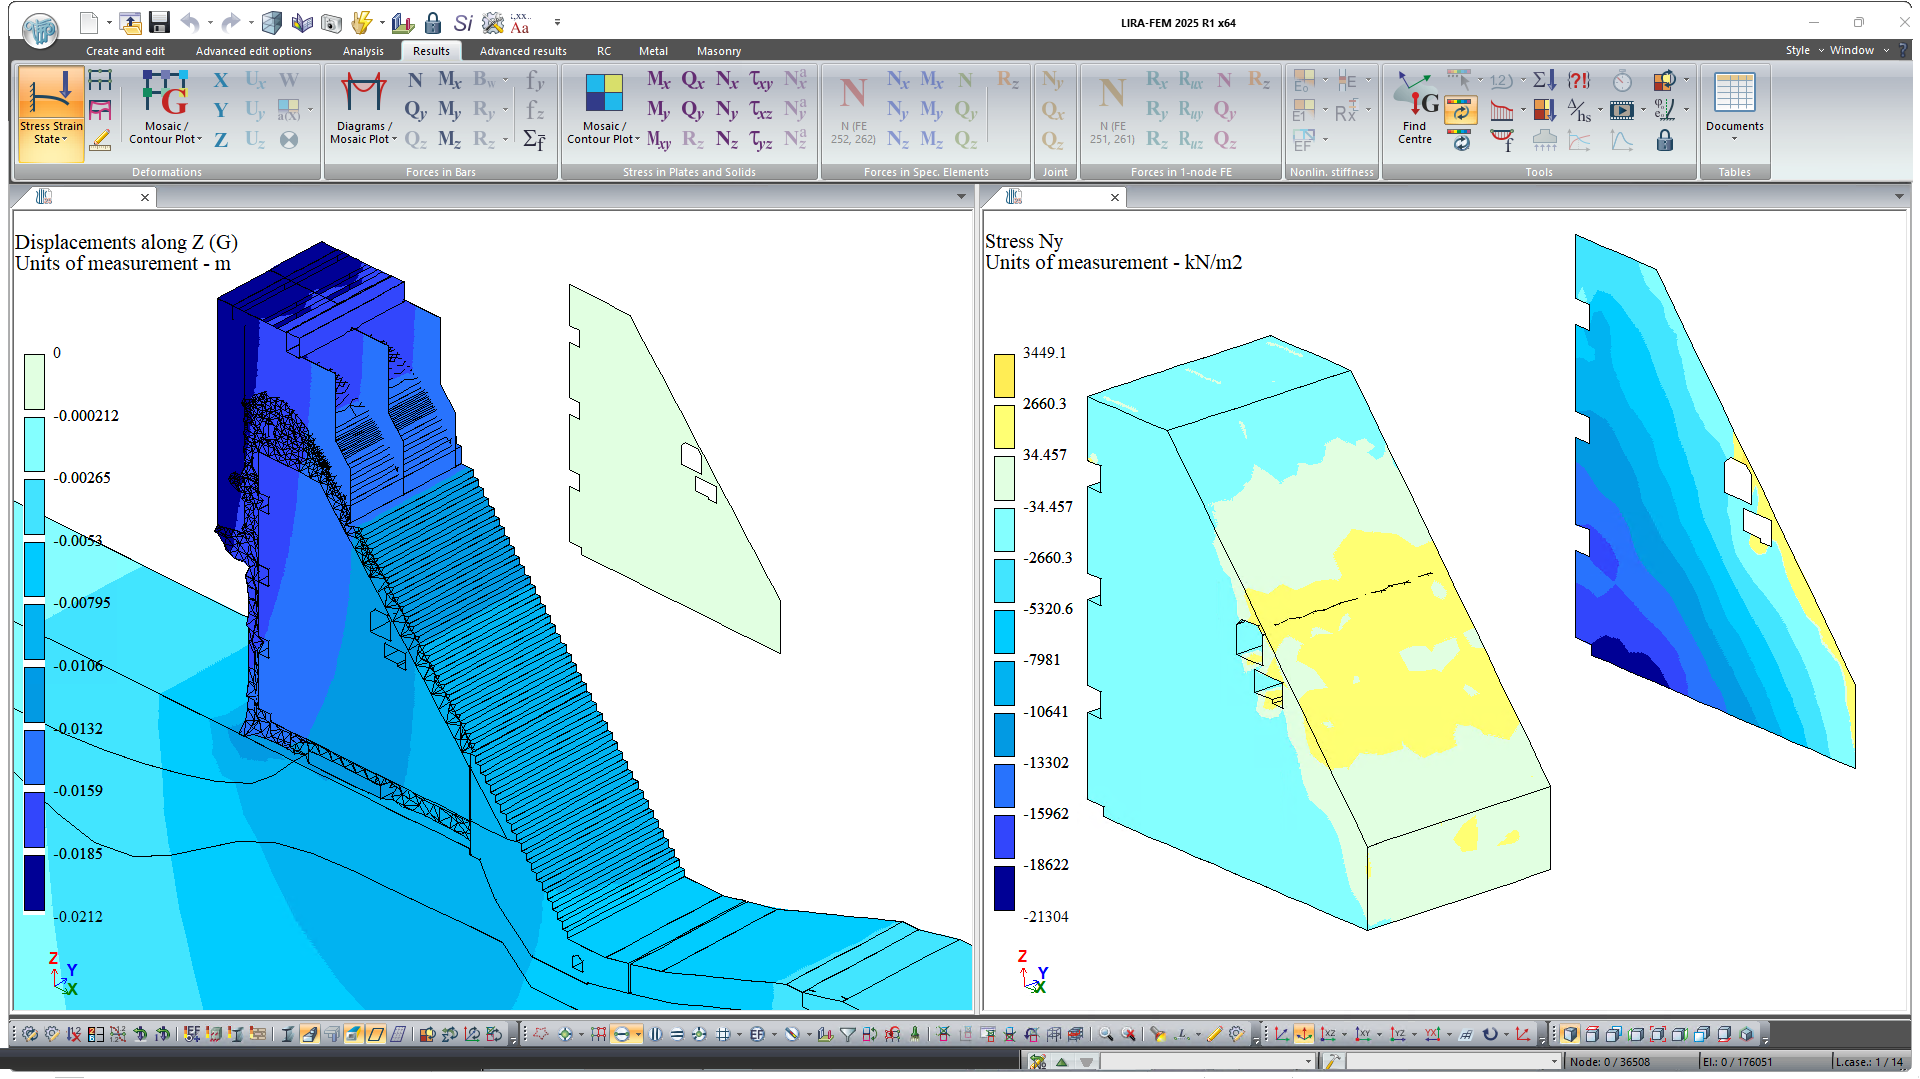Click the dark blue -18622 legend swatch
1920x1079 pixels.
(1004, 887)
